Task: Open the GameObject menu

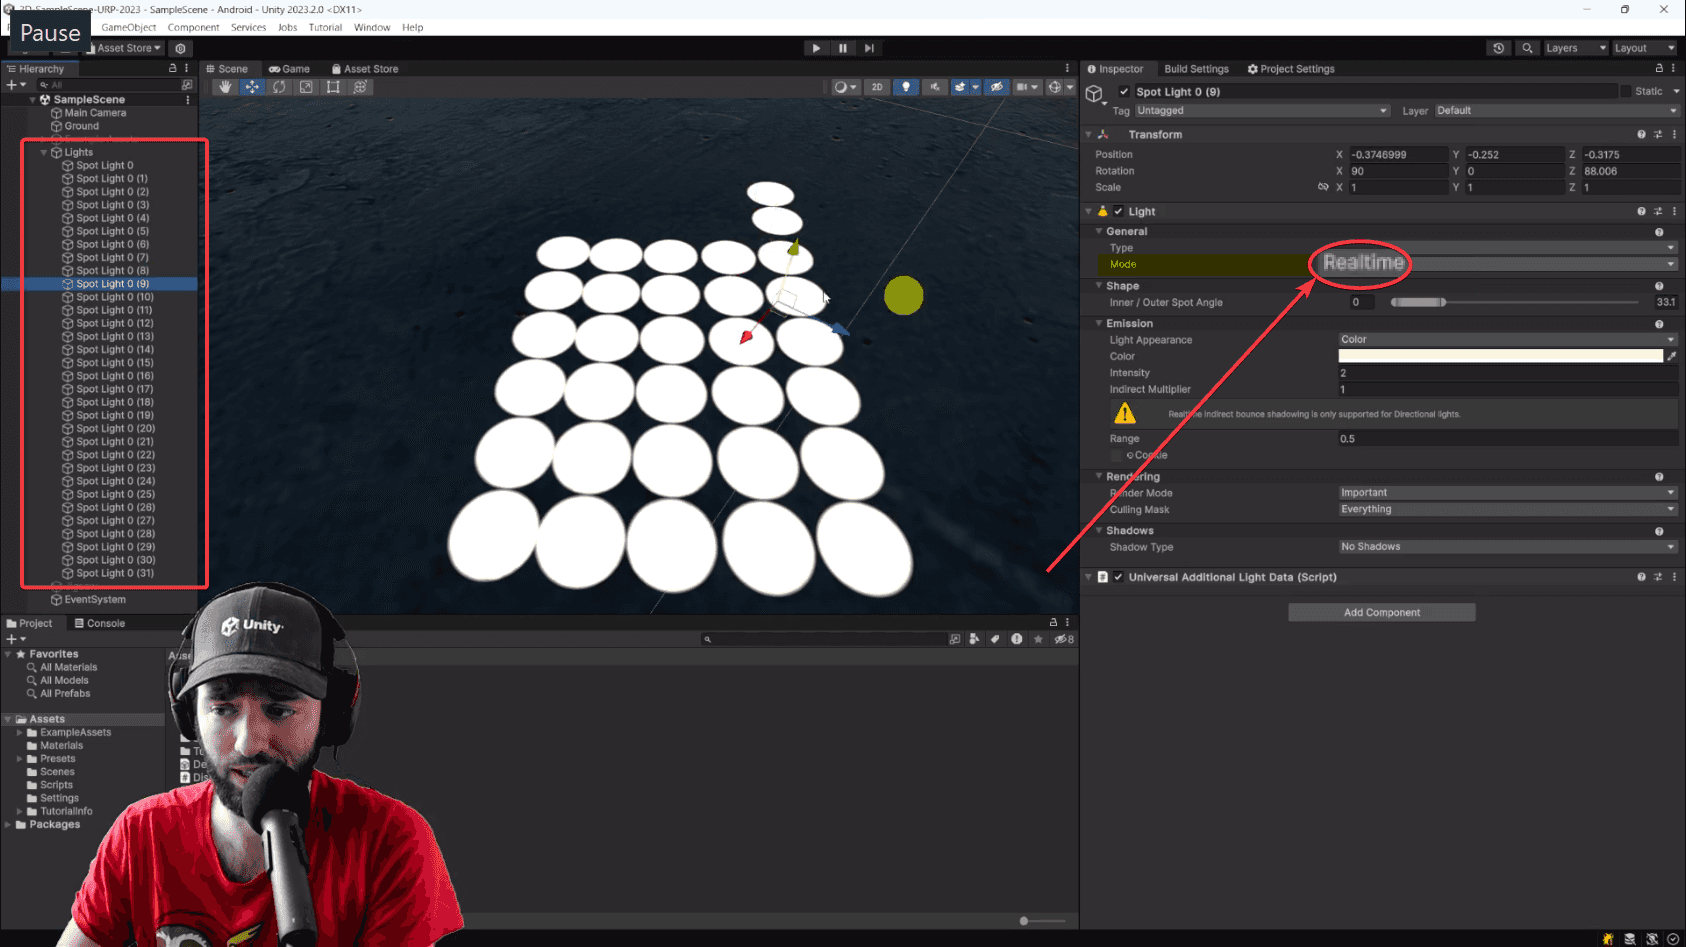Action: click(x=128, y=27)
